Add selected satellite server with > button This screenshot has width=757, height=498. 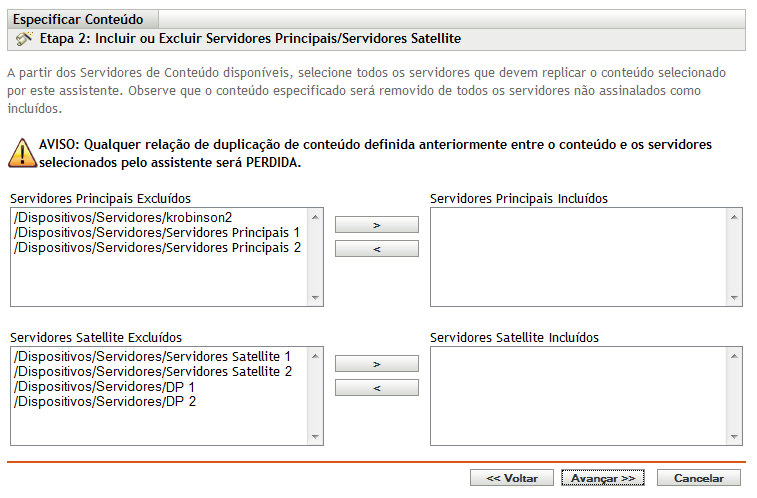pos(376,364)
